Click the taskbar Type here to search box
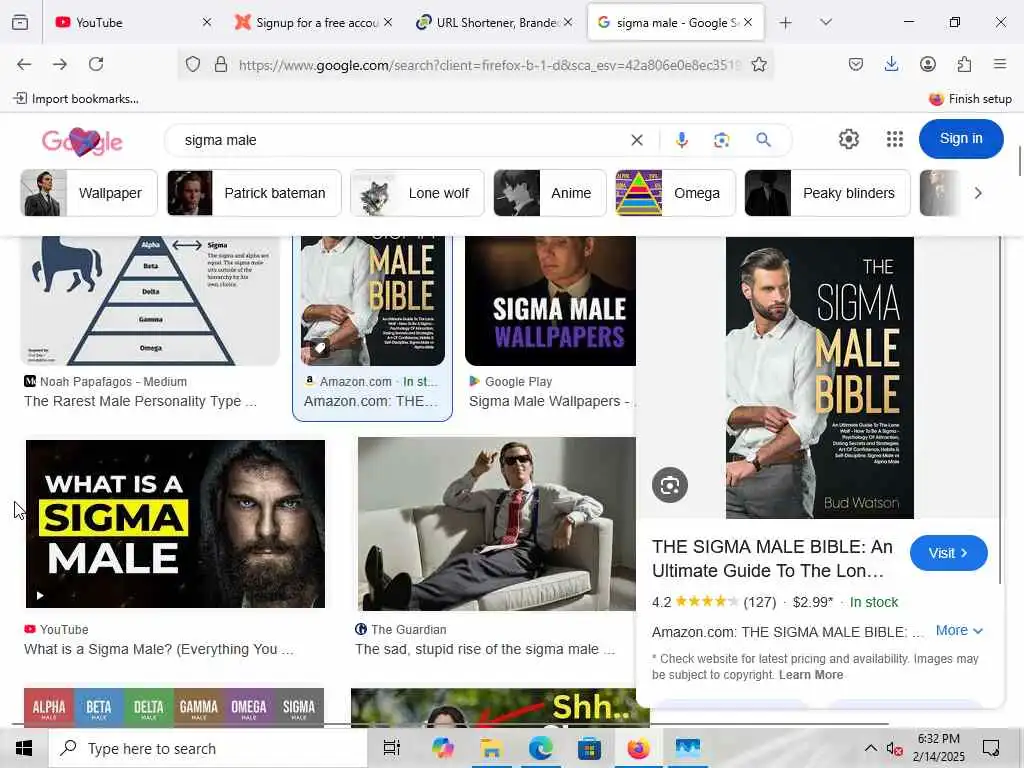The image size is (1024, 768). pyautogui.click(x=208, y=748)
